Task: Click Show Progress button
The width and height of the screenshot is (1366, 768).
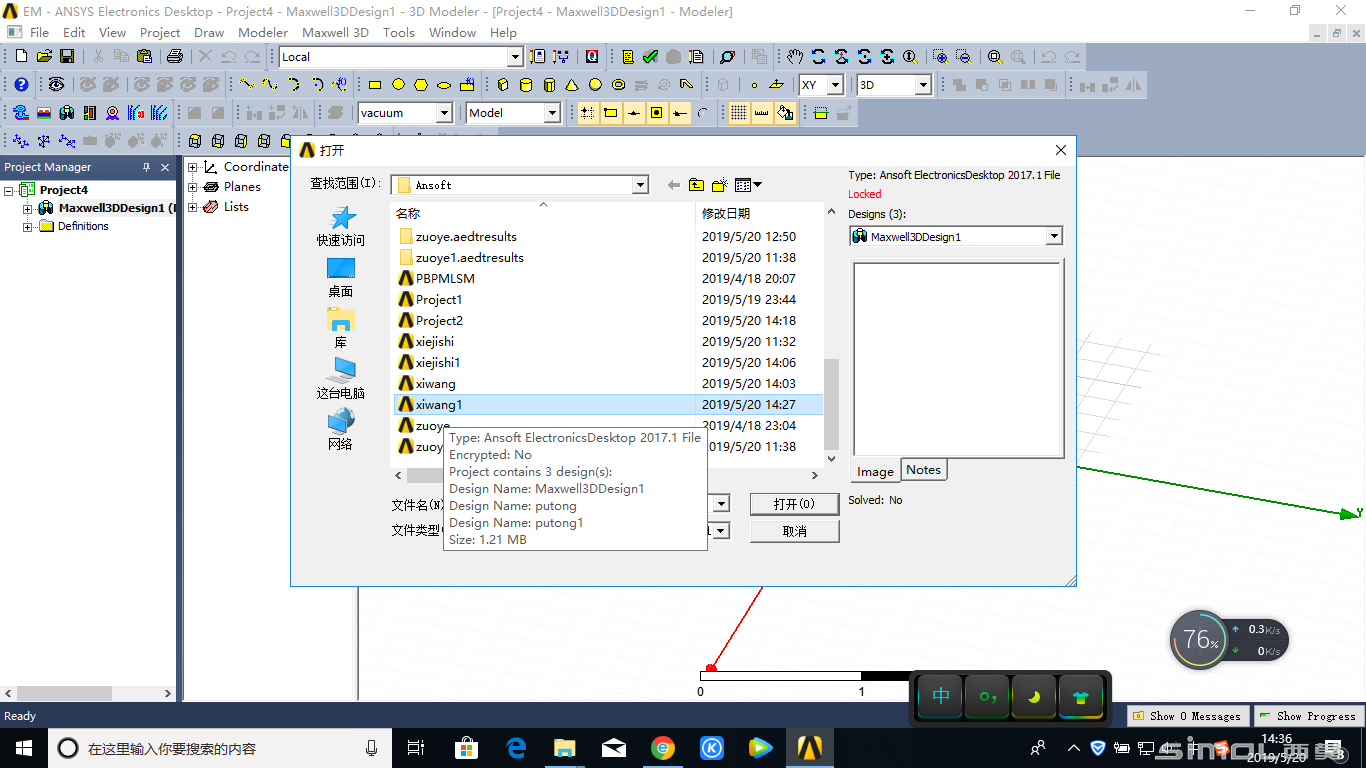Action: coord(1307,716)
